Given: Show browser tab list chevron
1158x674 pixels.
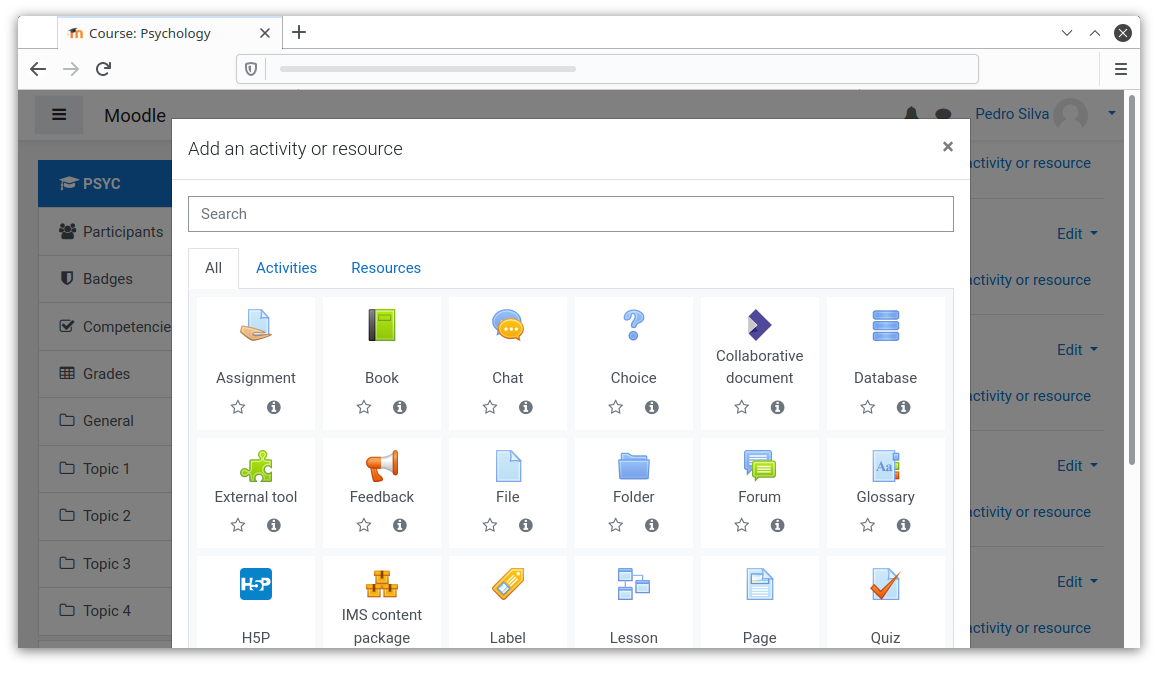Looking at the screenshot, I should point(1067,33).
